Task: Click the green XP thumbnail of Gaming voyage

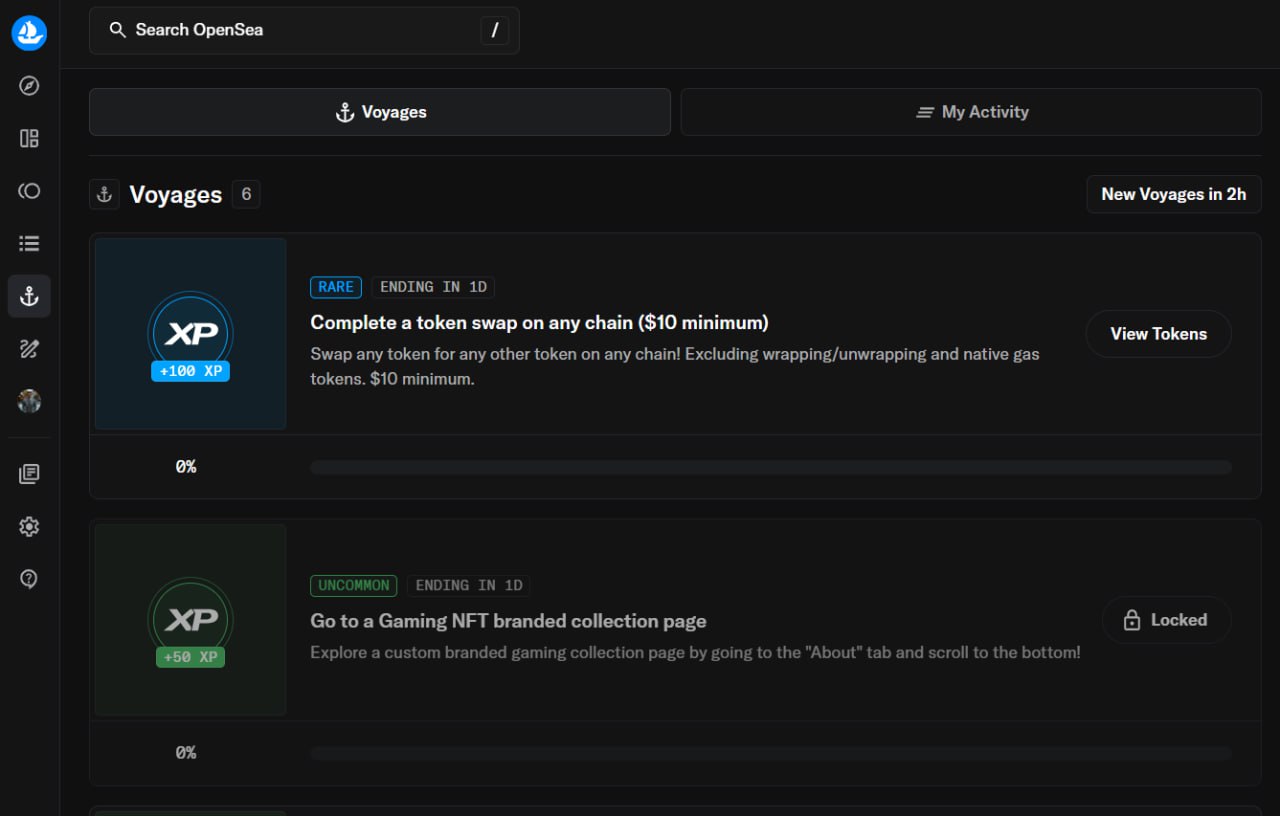Action: click(190, 620)
